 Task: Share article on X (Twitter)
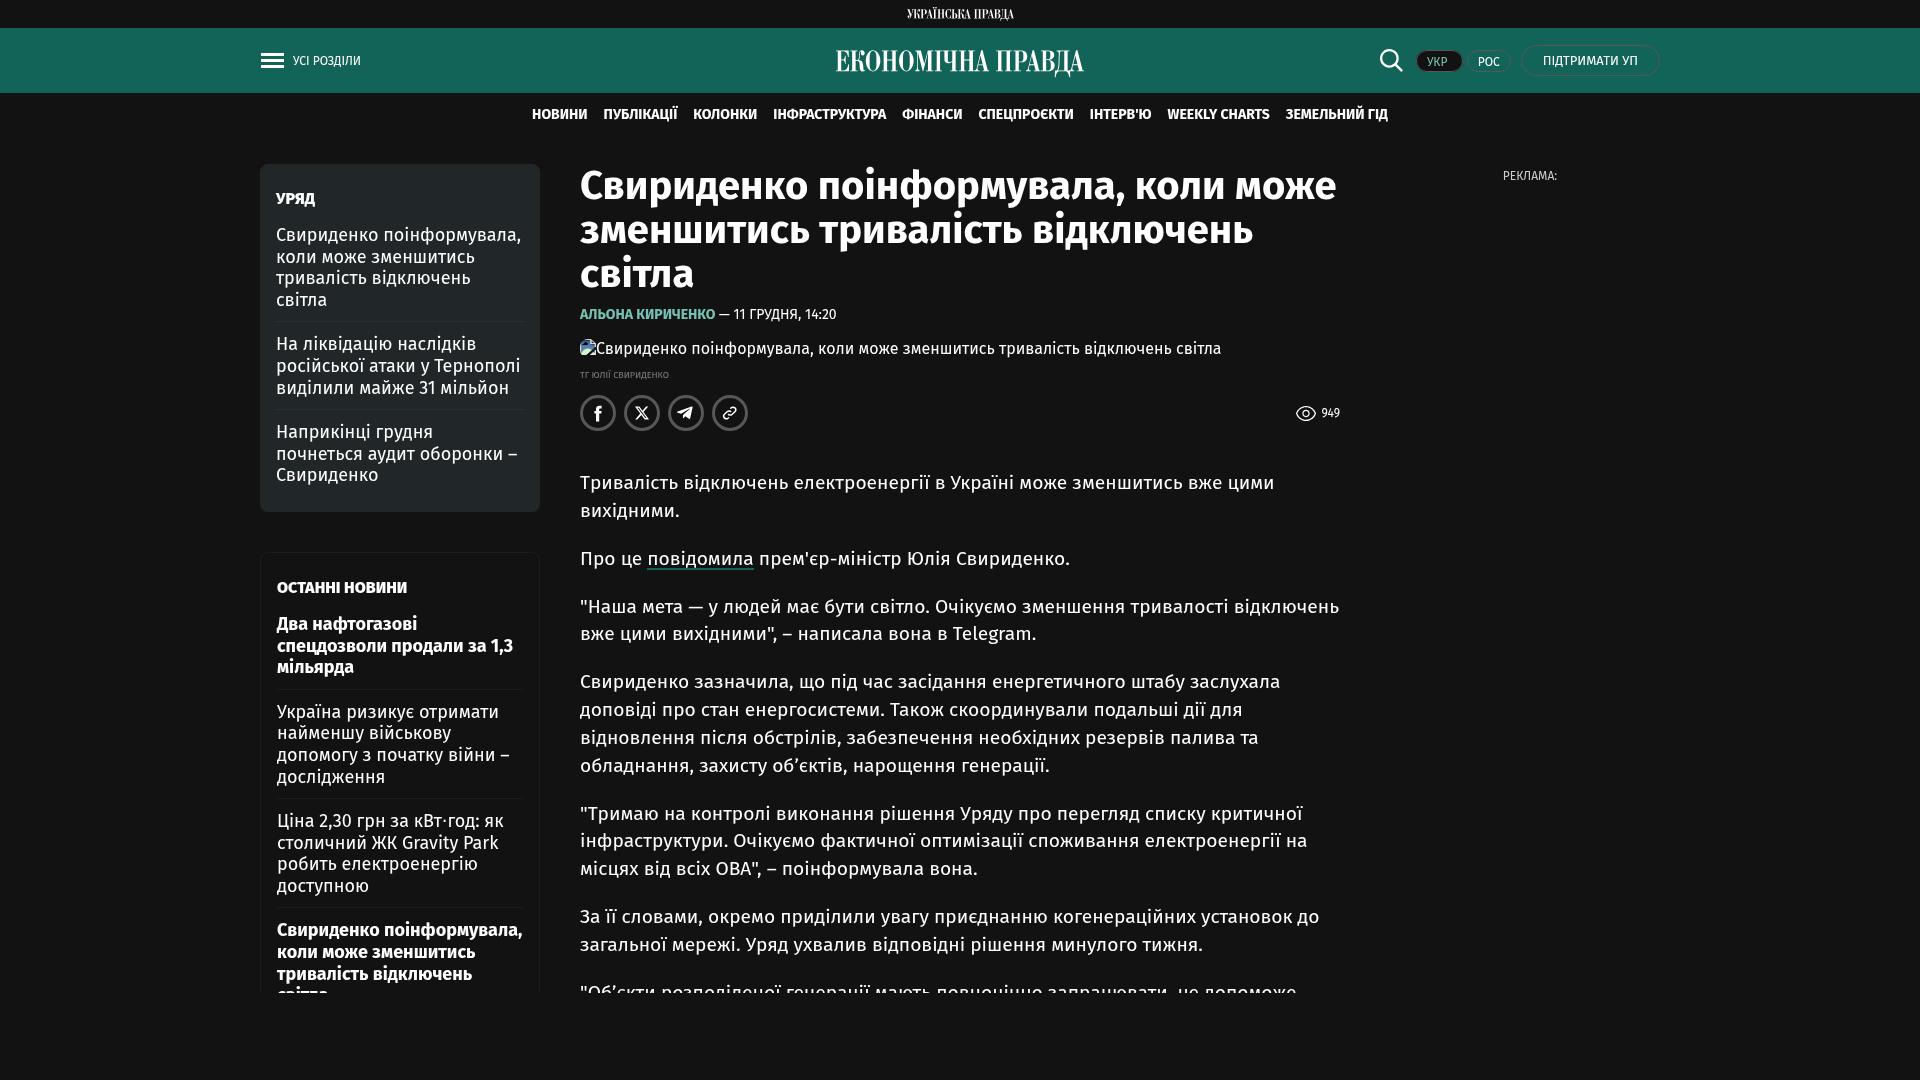coord(642,413)
